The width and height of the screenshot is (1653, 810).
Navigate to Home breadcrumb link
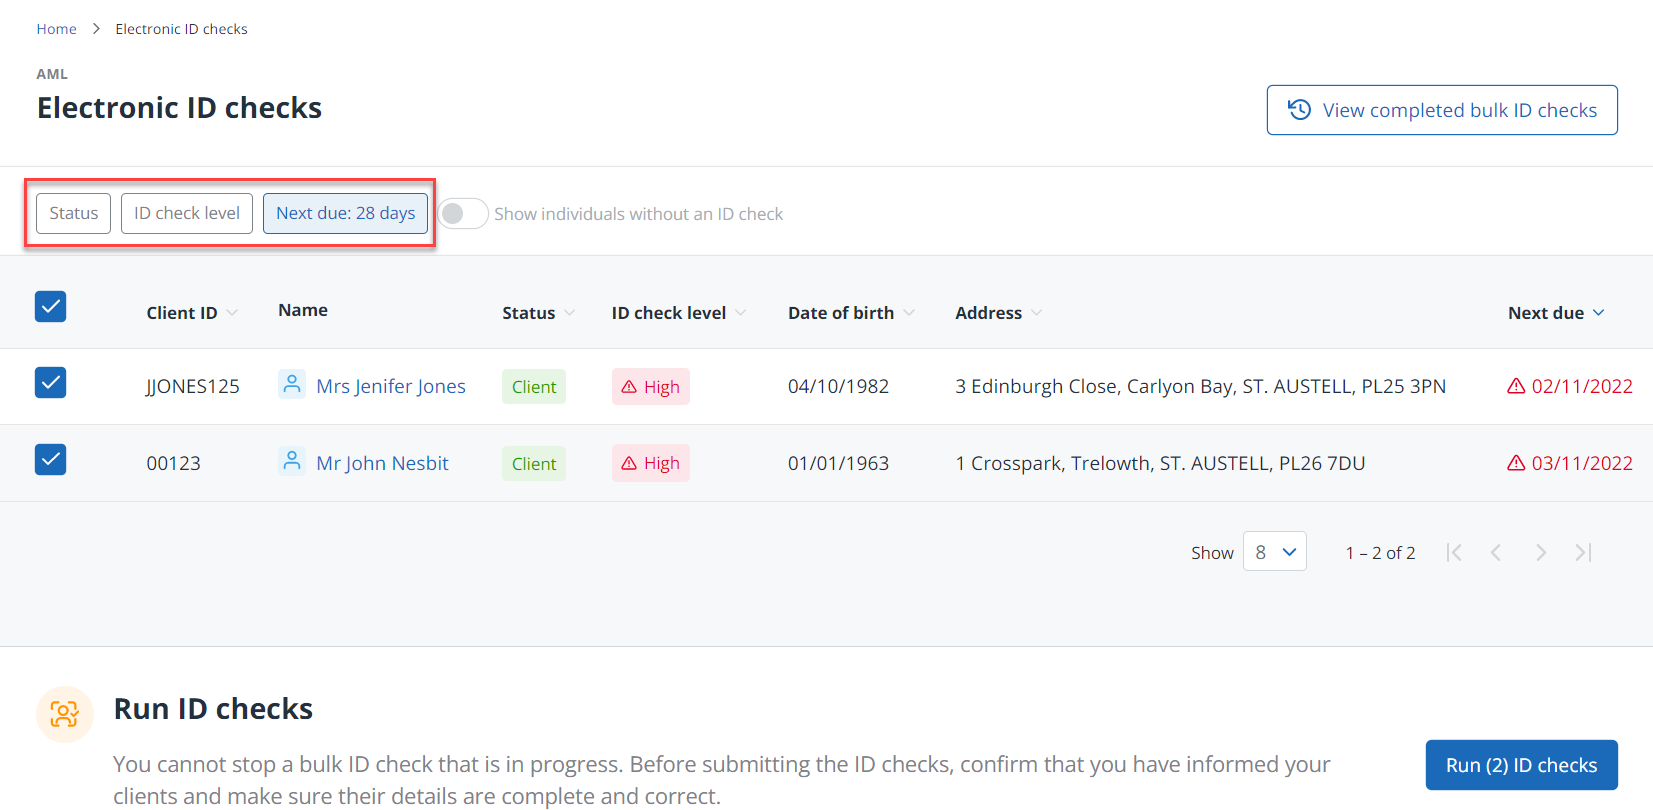point(56,29)
